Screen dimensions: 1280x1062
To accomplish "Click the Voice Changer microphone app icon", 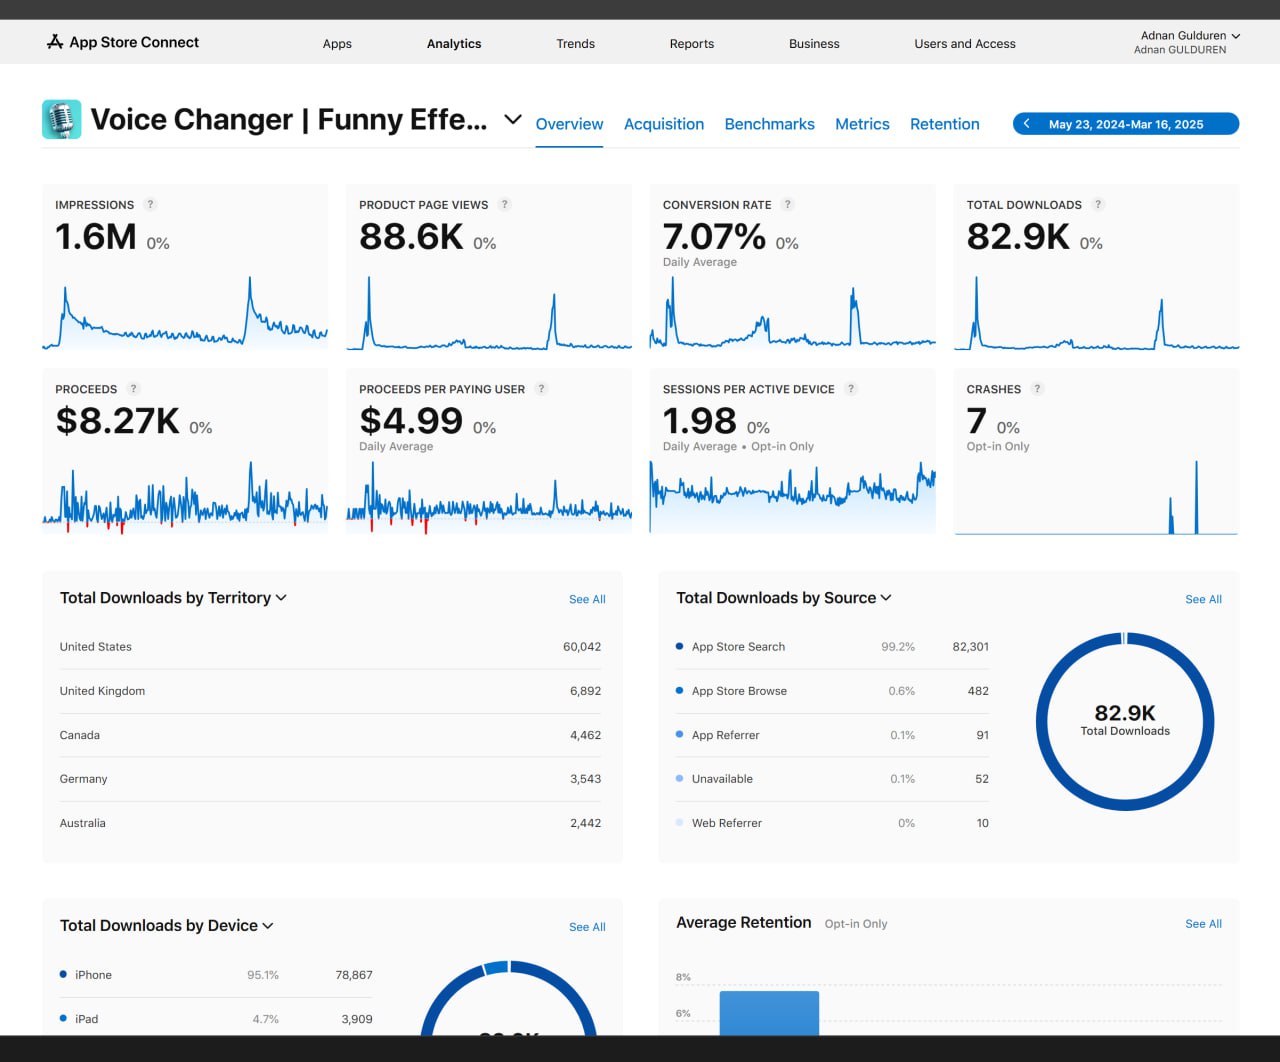I will click(62, 120).
